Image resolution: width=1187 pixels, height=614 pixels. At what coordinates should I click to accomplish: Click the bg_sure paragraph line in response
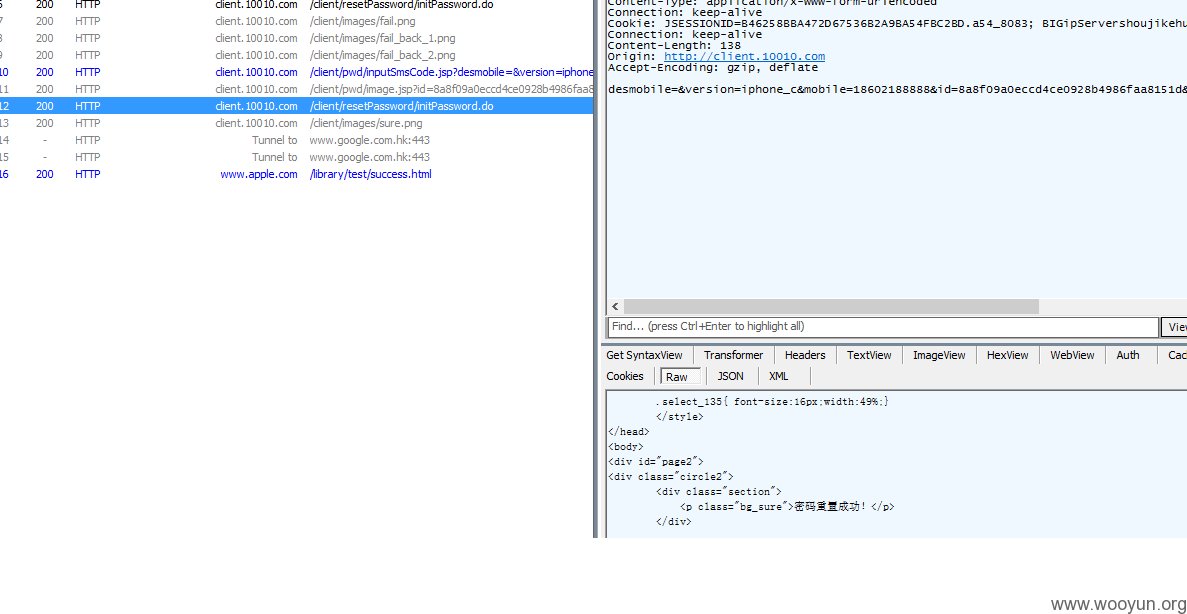[x=787, y=506]
